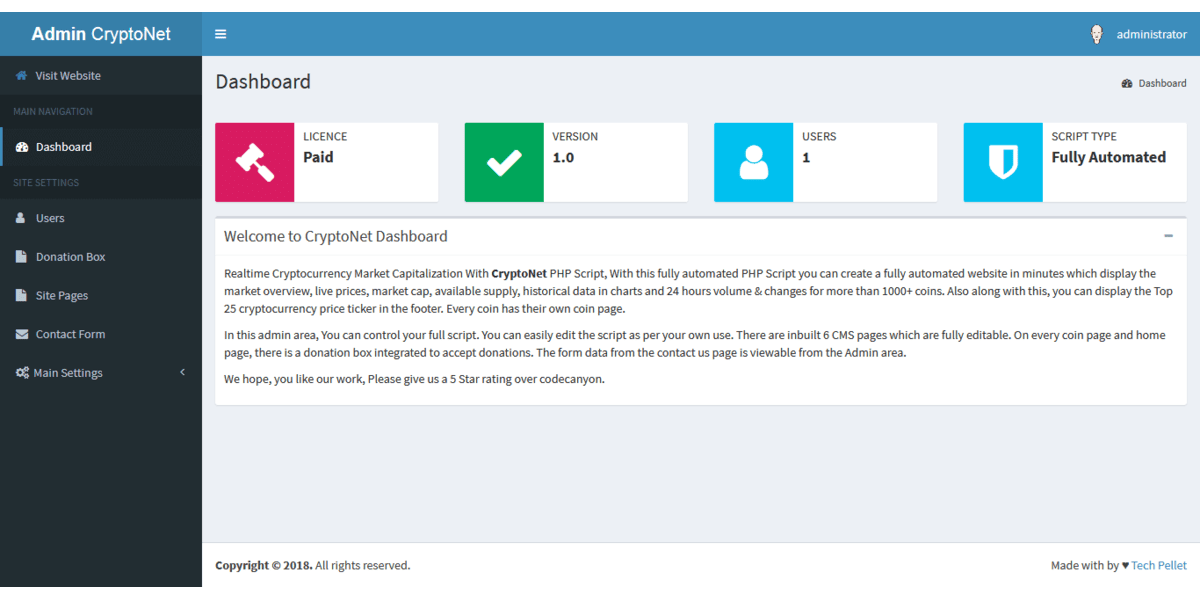
Task: Collapse the Welcome panel with minus button
Action: tap(1168, 236)
